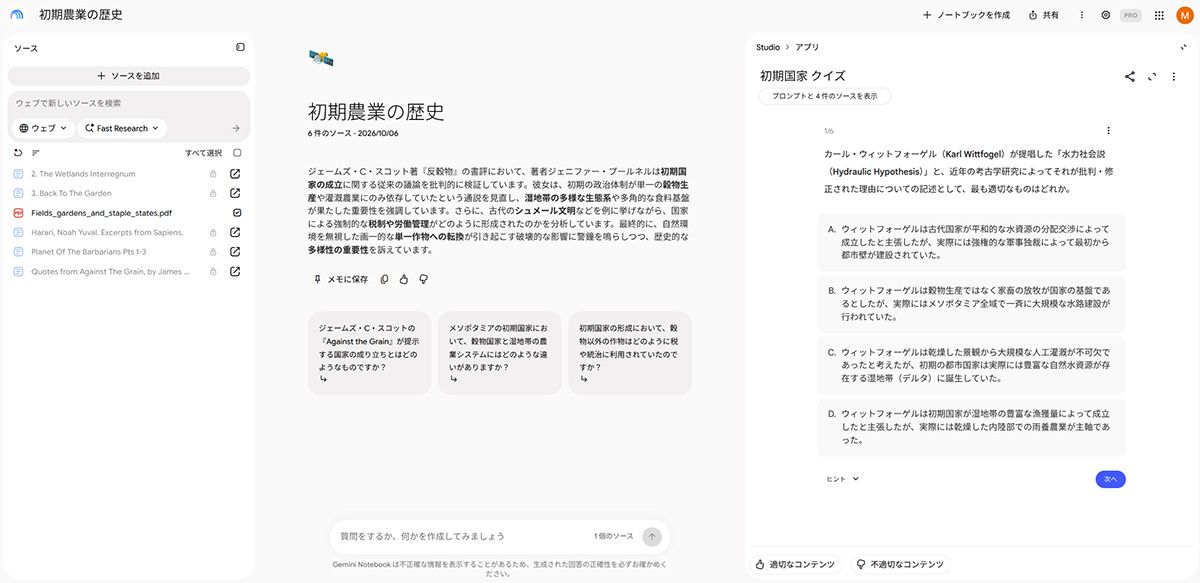This screenshot has width=1200, height=583.
Task: Choose quiz answer option B
Action: point(972,304)
